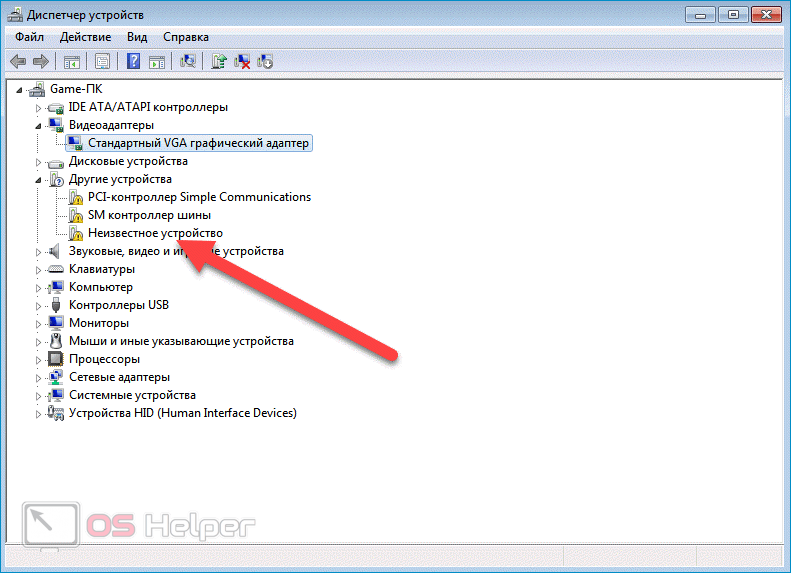The image size is (791, 573).
Task: Toggle the action pane toolbar icon
Action: 157,62
